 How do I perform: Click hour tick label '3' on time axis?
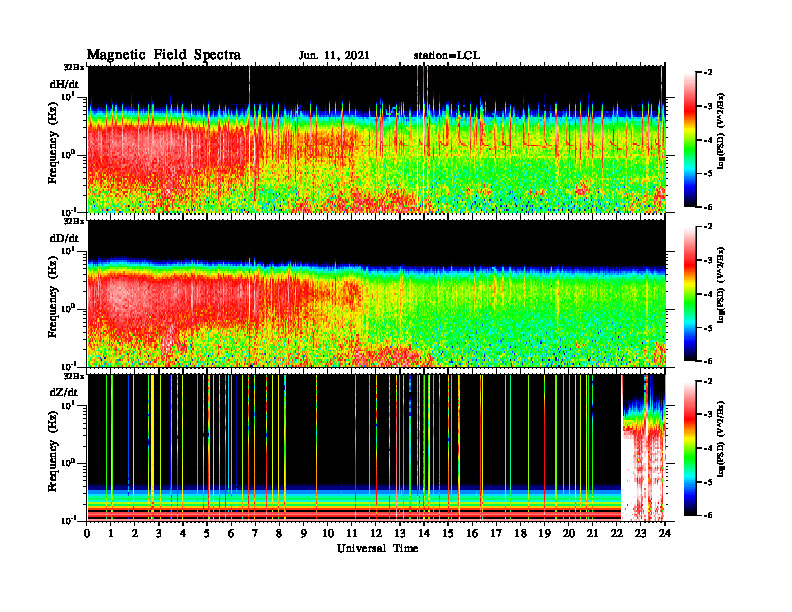click(x=159, y=533)
